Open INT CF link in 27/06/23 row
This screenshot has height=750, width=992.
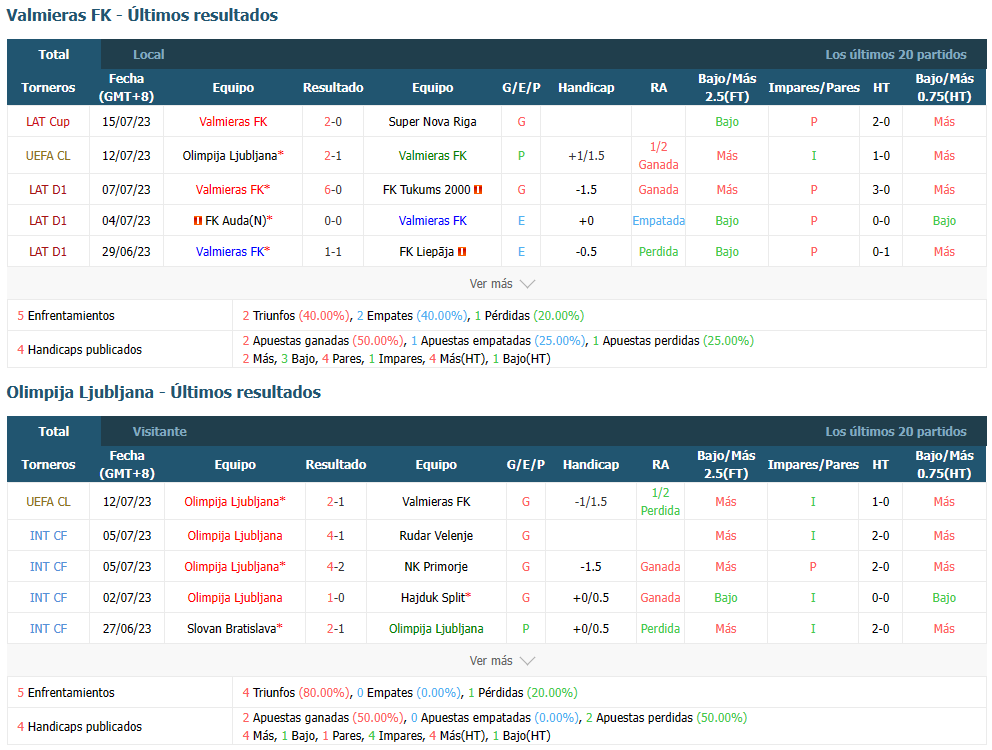click(48, 629)
